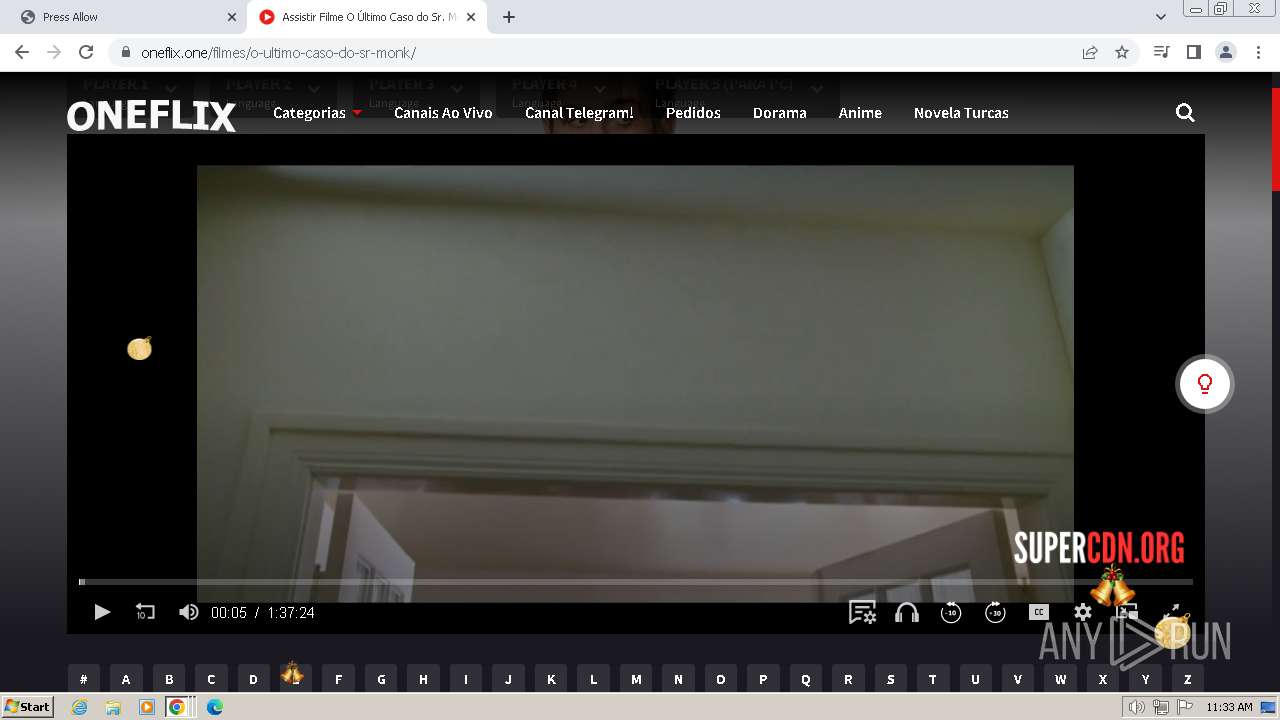This screenshot has width=1280, height=720.
Task: Open File Explorer from taskbar
Action: [113, 707]
